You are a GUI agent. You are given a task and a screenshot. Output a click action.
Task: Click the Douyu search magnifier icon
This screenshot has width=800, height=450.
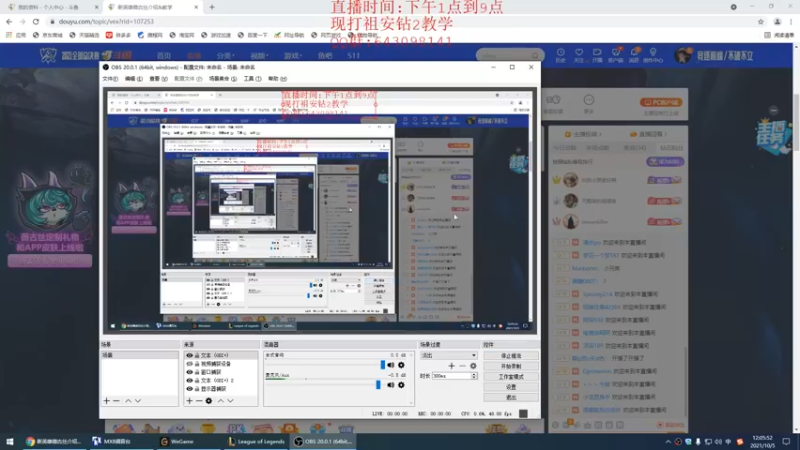point(535,55)
